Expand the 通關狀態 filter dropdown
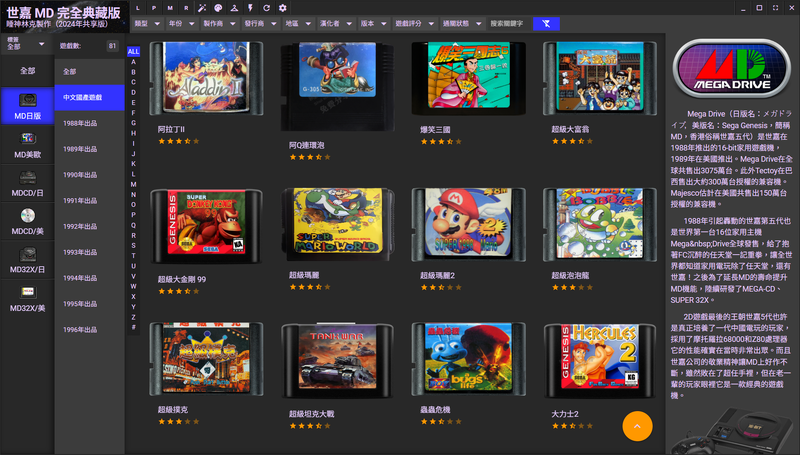Image resolution: width=800 pixels, height=455 pixels. coord(462,23)
